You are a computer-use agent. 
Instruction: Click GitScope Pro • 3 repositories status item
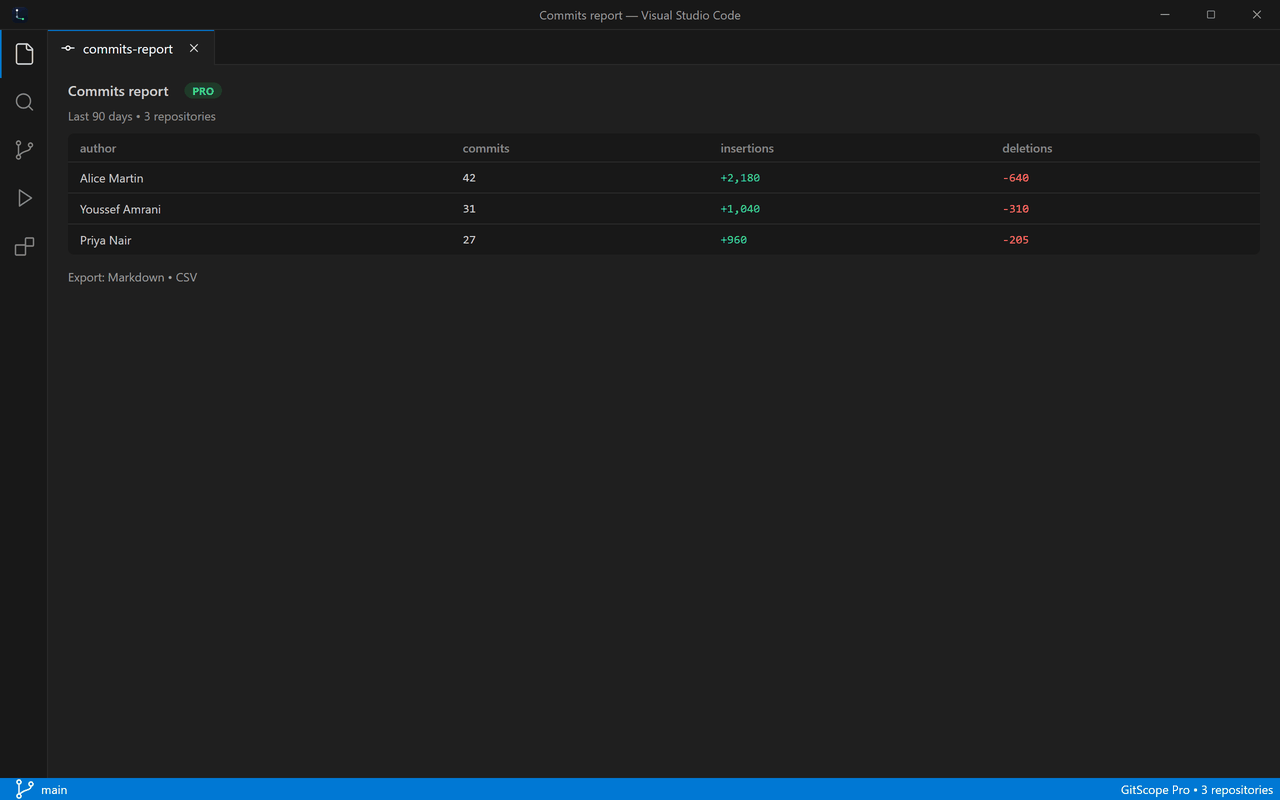[x=1197, y=790]
